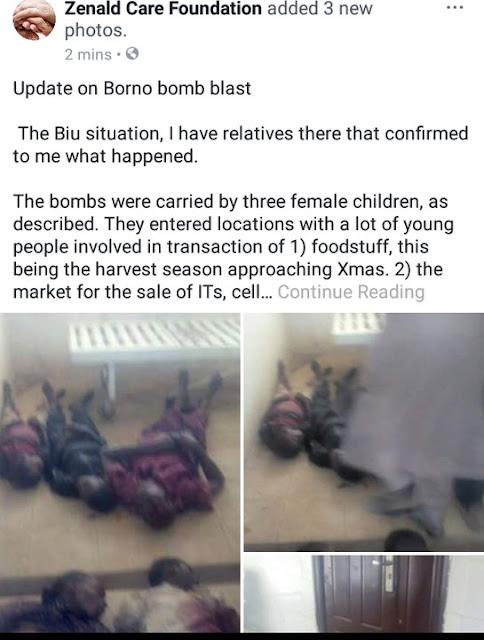Tap the paragraph starting 'The bombs were carried'
This screenshot has height=640, width=484.
click(233, 247)
